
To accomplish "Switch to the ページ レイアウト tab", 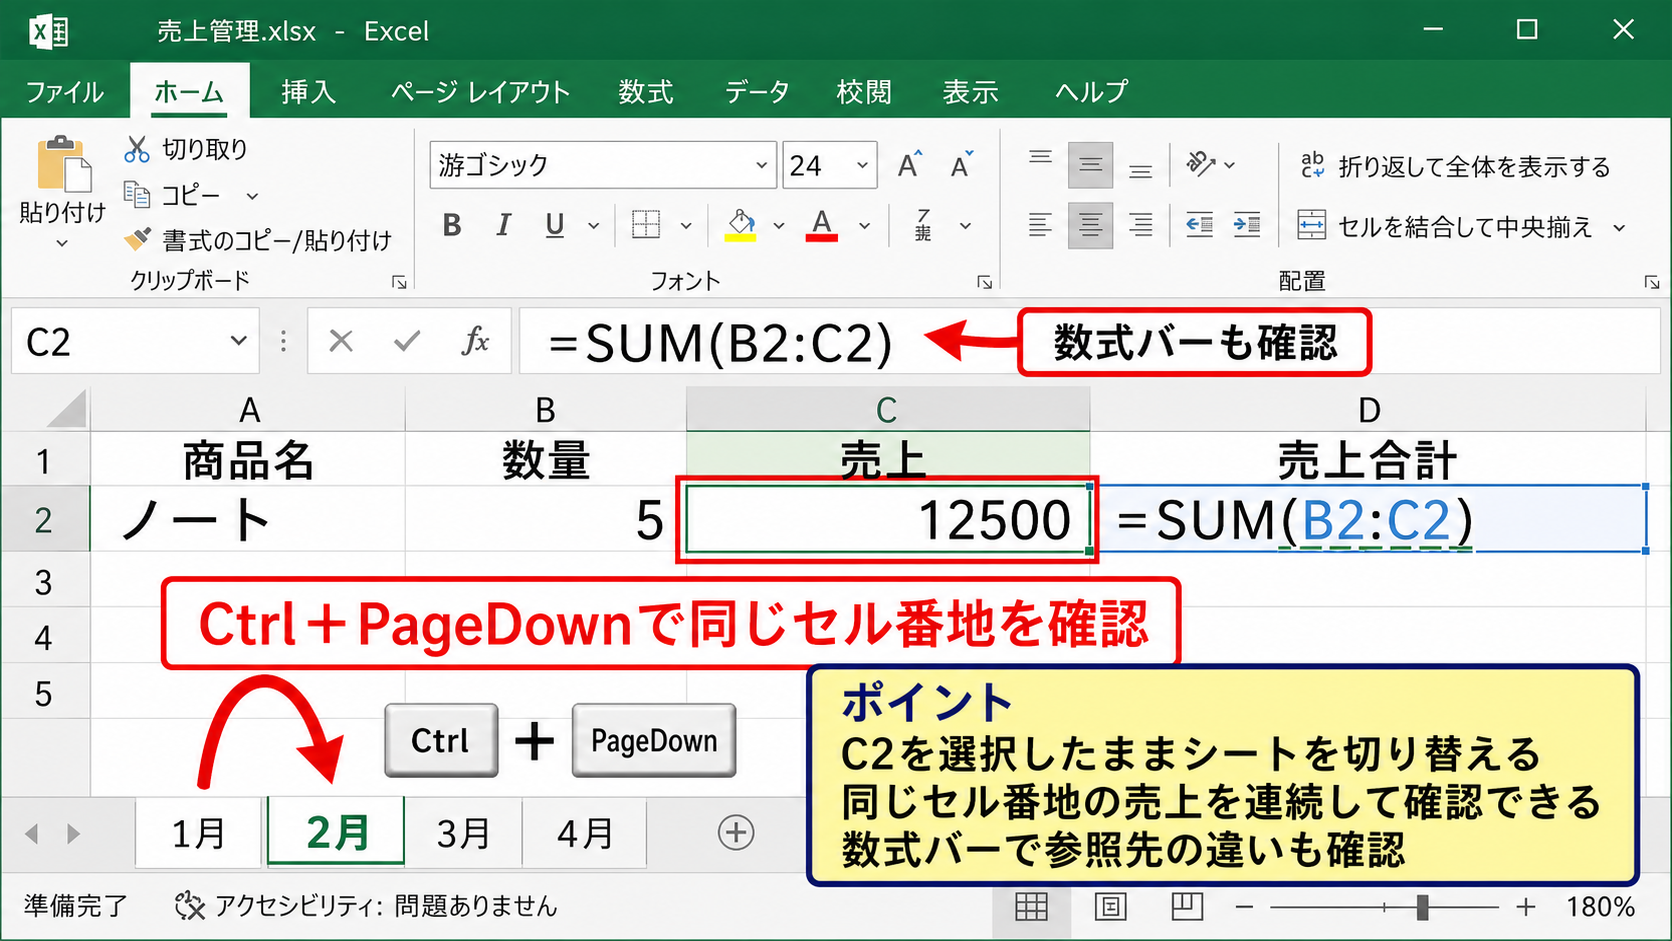I will point(480,92).
